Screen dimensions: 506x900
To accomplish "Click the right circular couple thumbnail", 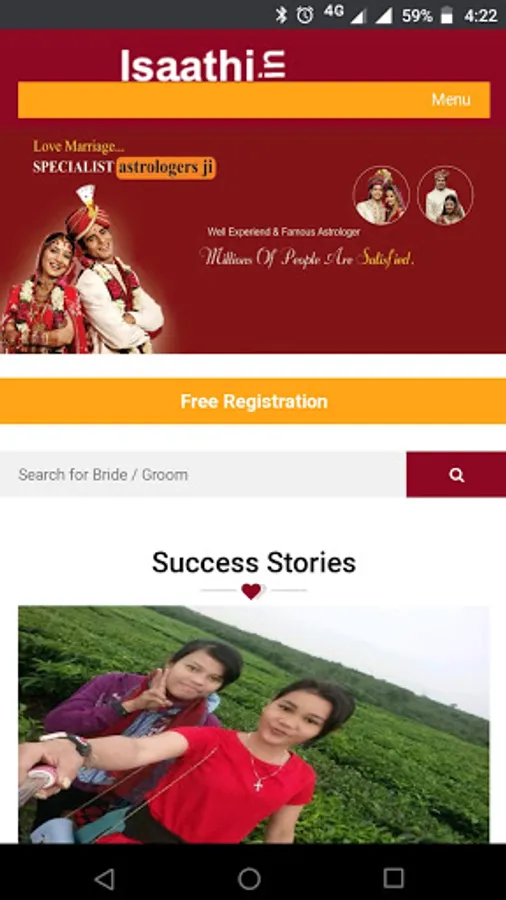I will pos(445,195).
